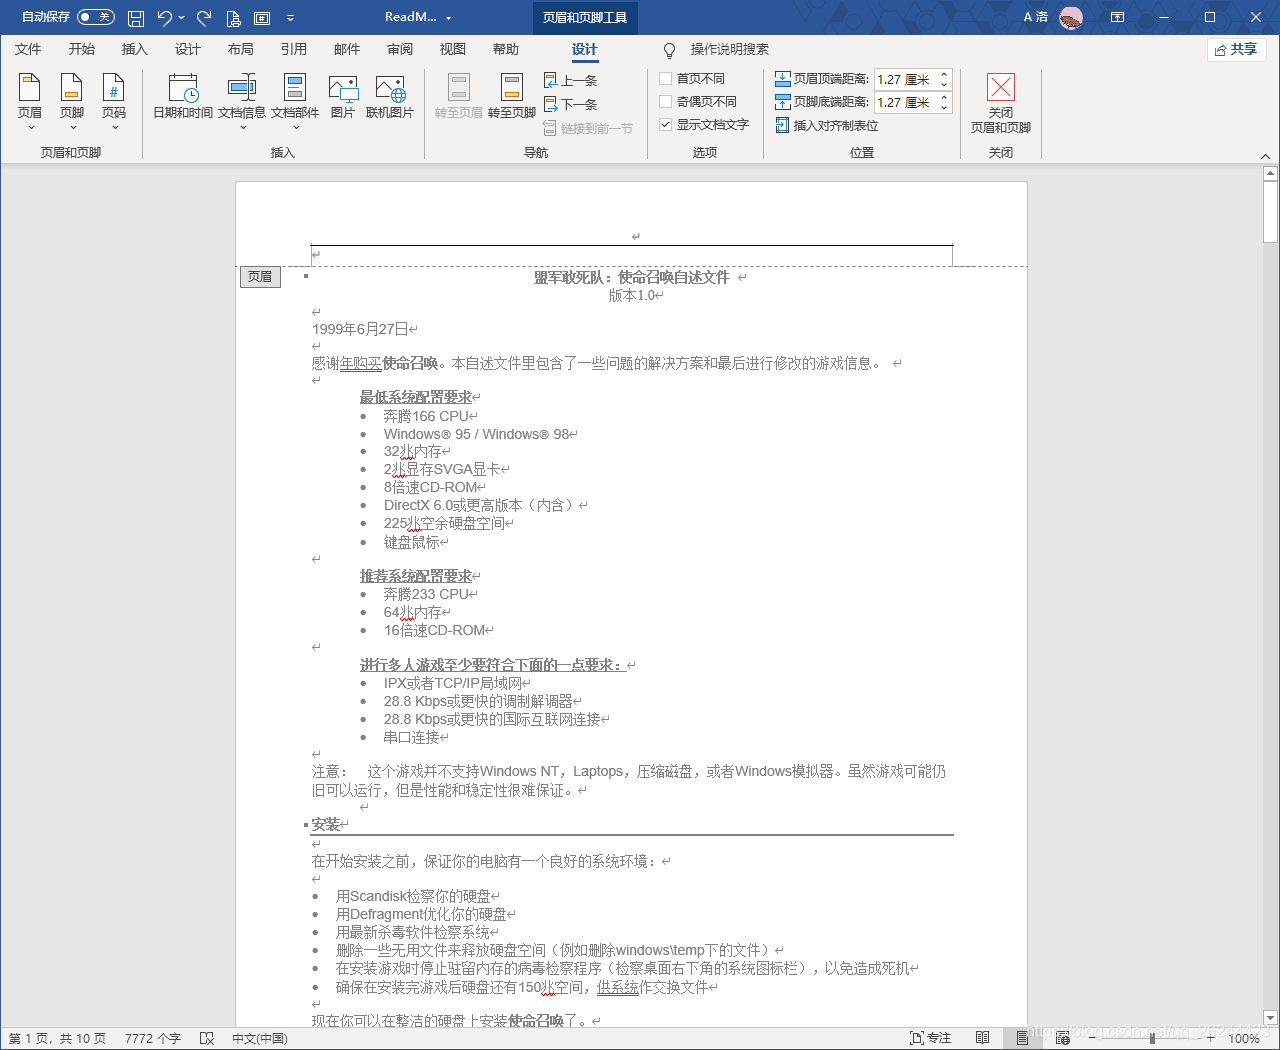Open customize quick access toolbar dropdown
The image size is (1280, 1050).
coord(290,17)
